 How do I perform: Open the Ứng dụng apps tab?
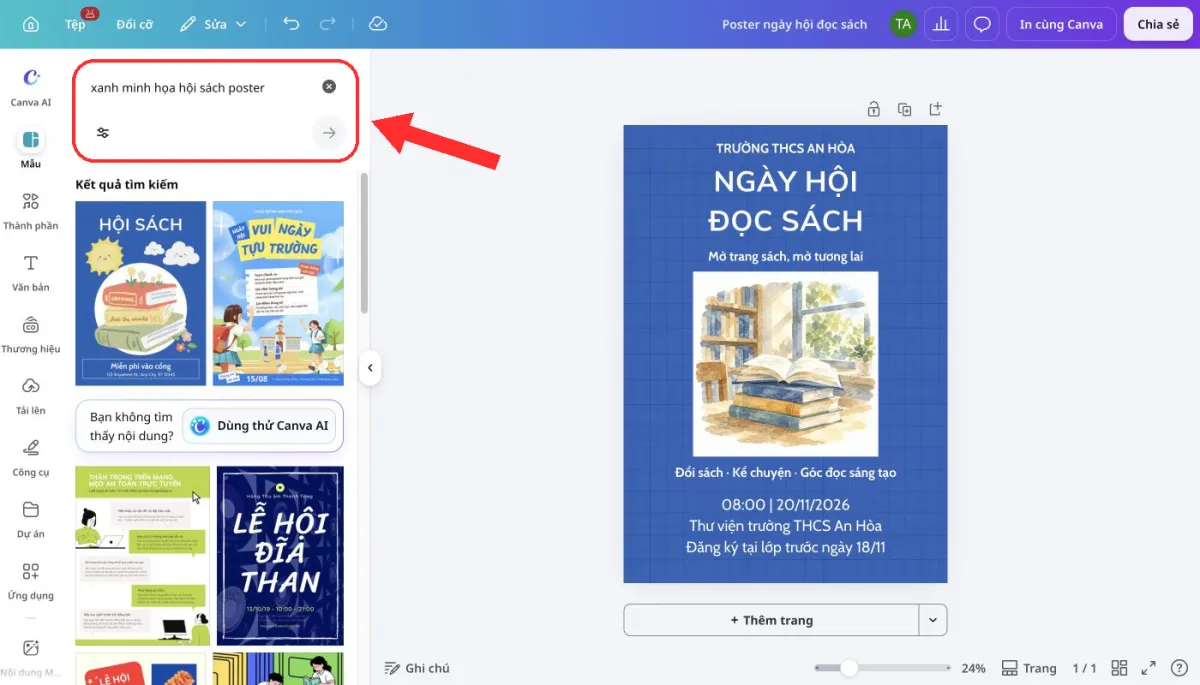tap(31, 580)
